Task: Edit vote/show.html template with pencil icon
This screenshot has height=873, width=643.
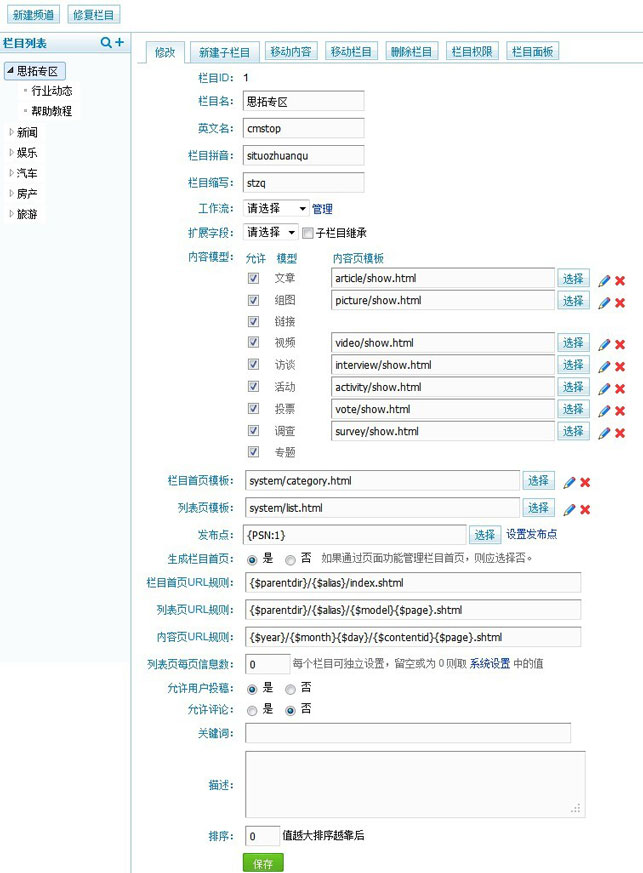Action: point(604,411)
